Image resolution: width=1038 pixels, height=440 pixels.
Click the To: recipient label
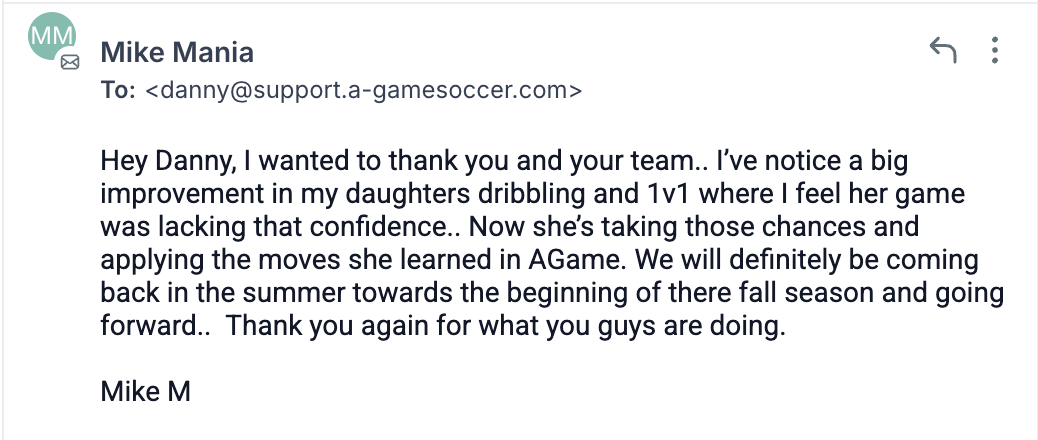[118, 90]
